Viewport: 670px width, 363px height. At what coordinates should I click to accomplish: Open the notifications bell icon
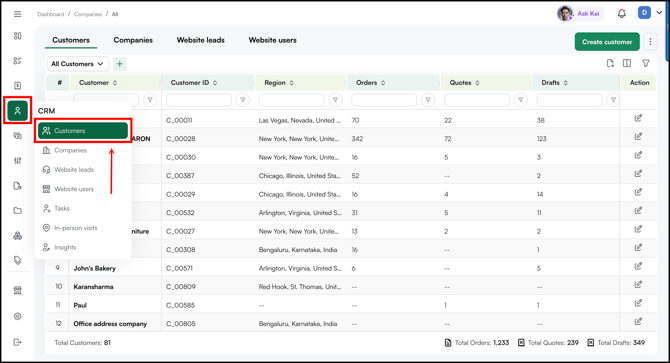[x=622, y=14]
